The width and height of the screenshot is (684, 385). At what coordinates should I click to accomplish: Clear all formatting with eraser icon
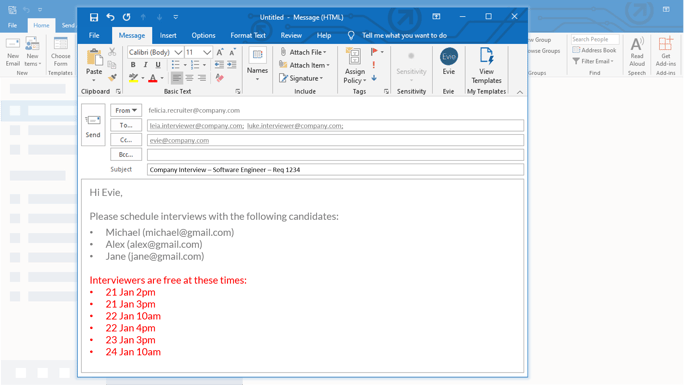[219, 78]
